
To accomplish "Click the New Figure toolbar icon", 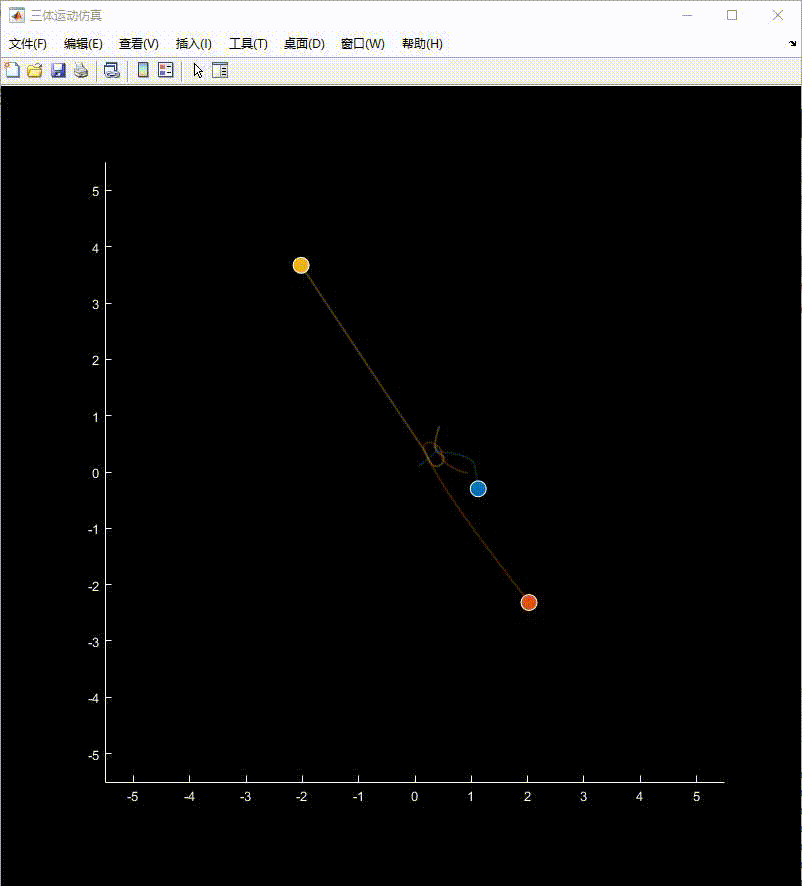I will pos(12,70).
